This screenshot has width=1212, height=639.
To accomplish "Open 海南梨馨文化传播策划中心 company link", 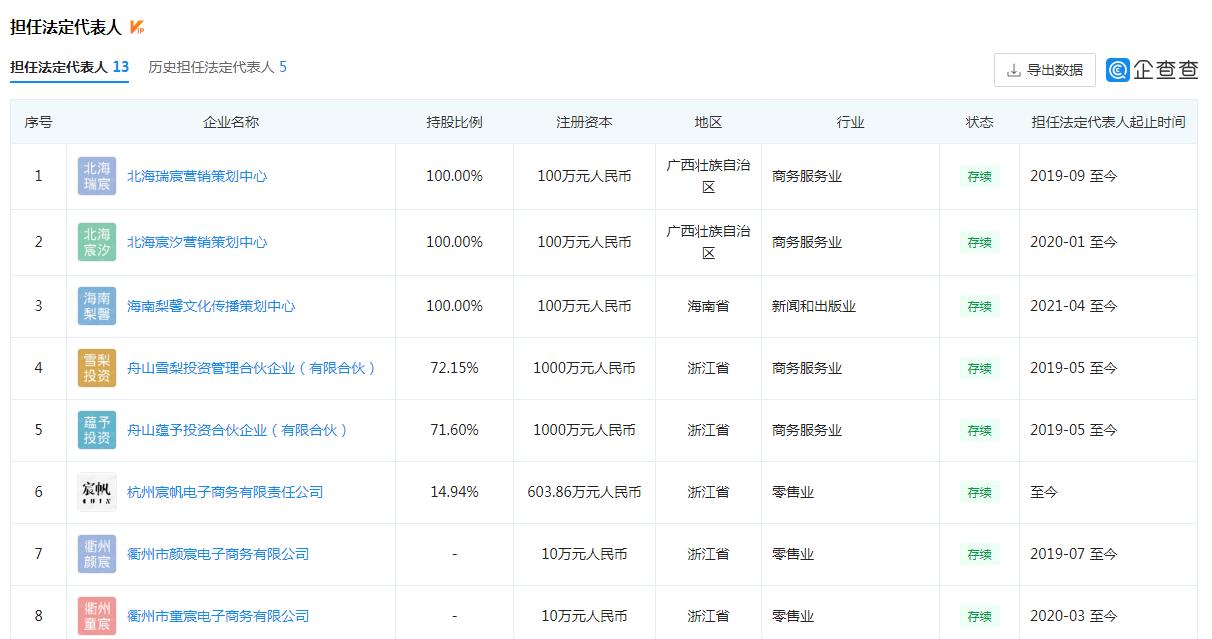I will click(211, 306).
